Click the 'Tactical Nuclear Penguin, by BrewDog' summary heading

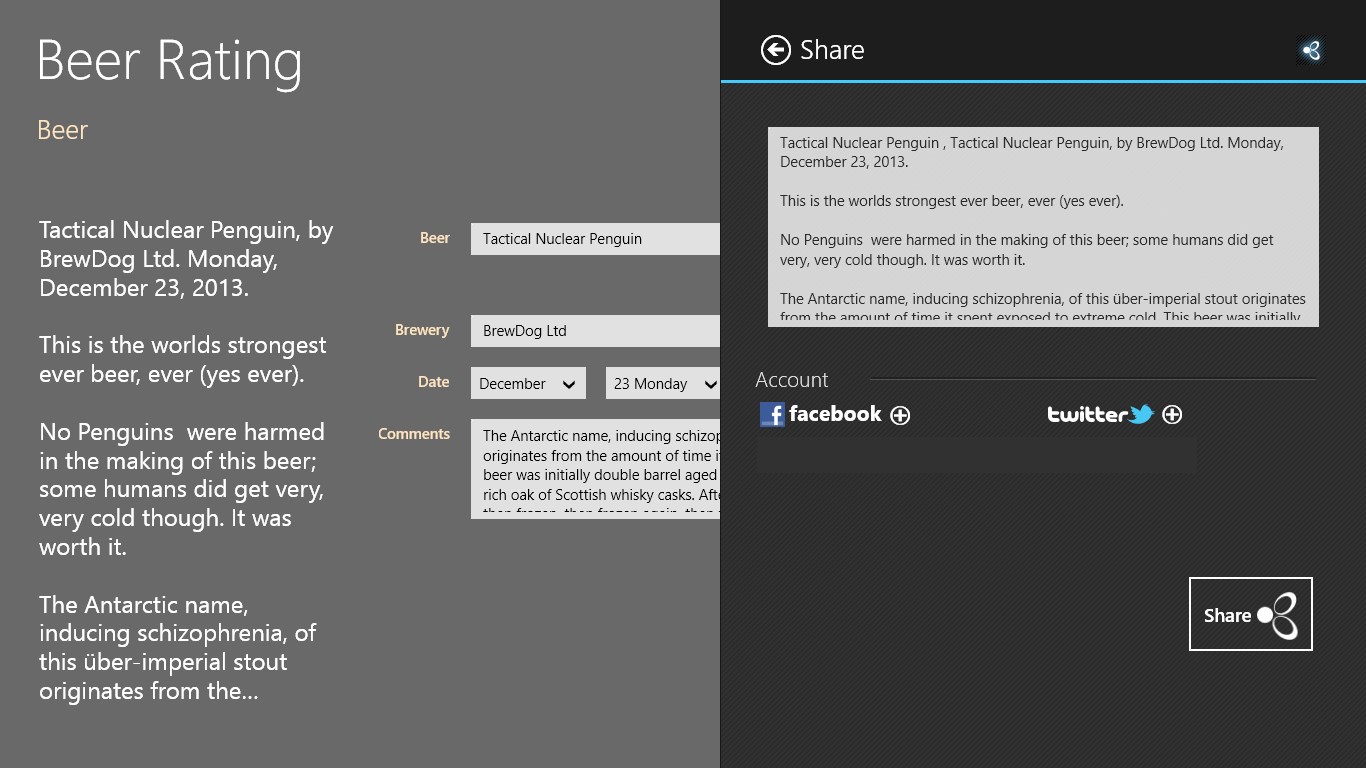tap(186, 259)
